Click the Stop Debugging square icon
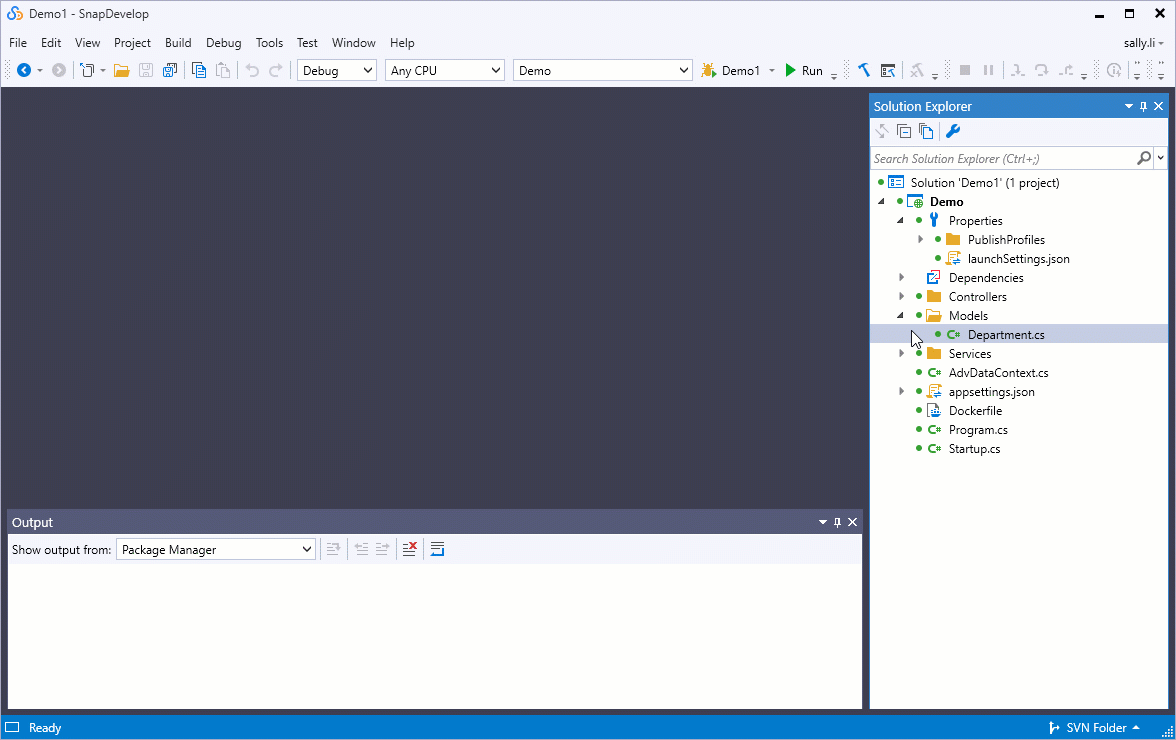 pyautogui.click(x=965, y=70)
